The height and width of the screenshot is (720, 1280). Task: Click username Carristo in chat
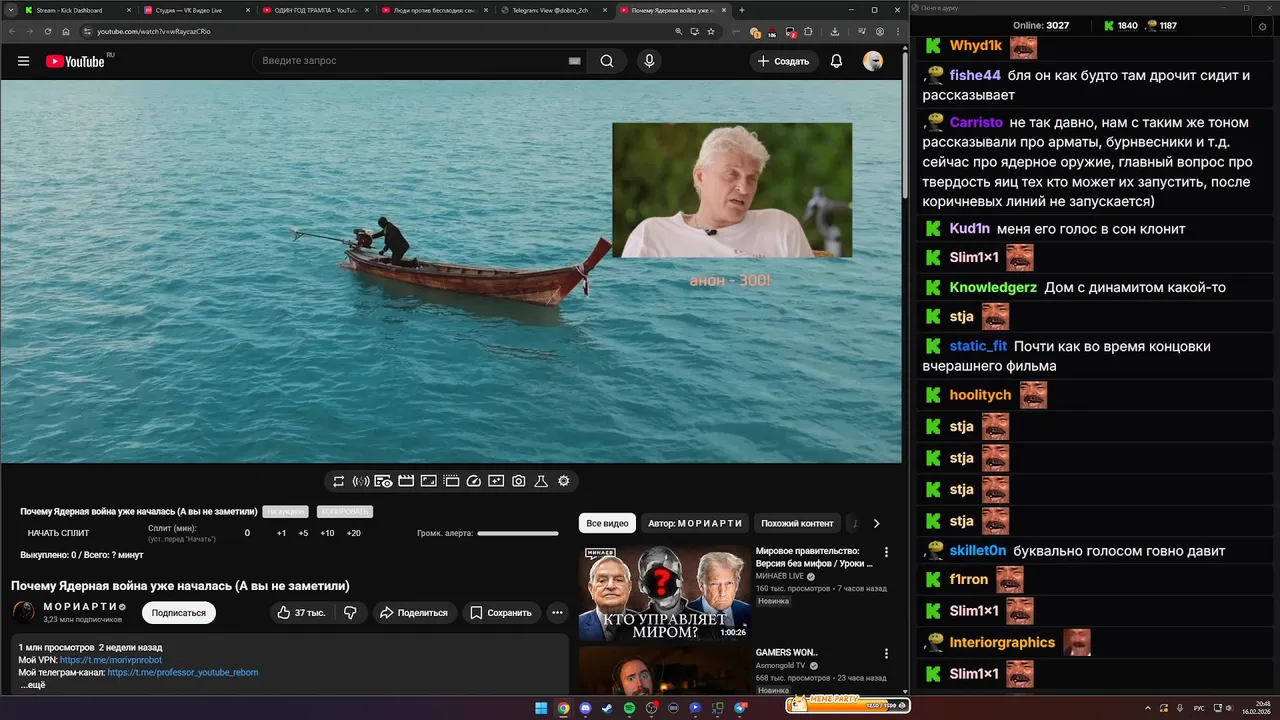976,122
